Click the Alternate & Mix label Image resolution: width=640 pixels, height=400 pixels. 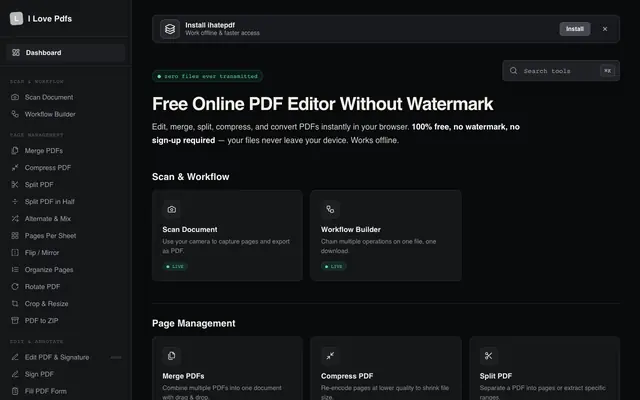point(48,219)
